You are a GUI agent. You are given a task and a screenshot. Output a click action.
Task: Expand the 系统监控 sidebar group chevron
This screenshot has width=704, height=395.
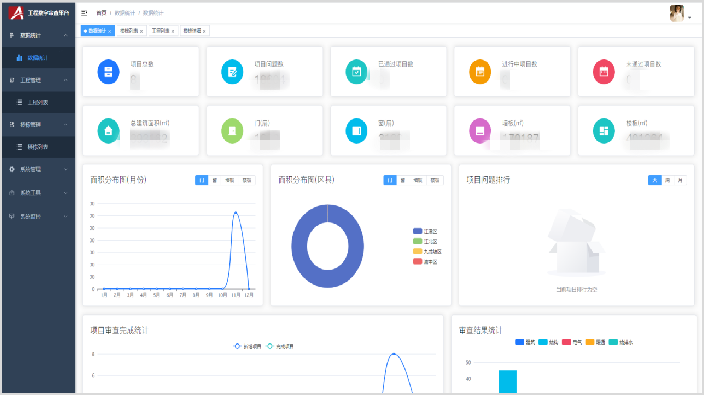pos(66,216)
